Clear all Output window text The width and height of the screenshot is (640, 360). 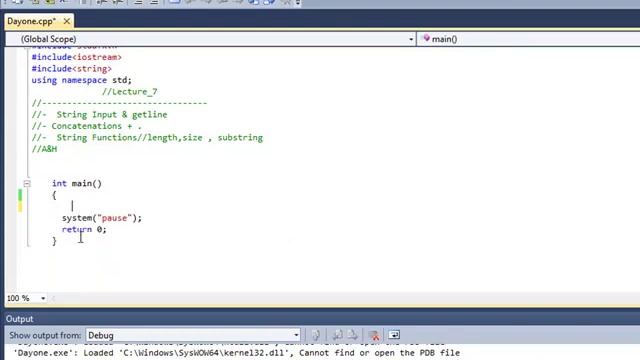[x=374, y=336]
